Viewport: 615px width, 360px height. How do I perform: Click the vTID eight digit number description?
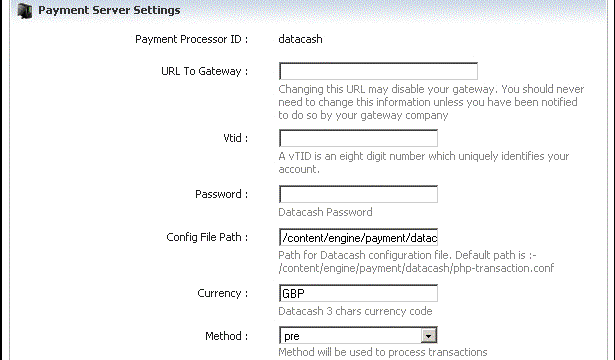pyautogui.click(x=424, y=163)
